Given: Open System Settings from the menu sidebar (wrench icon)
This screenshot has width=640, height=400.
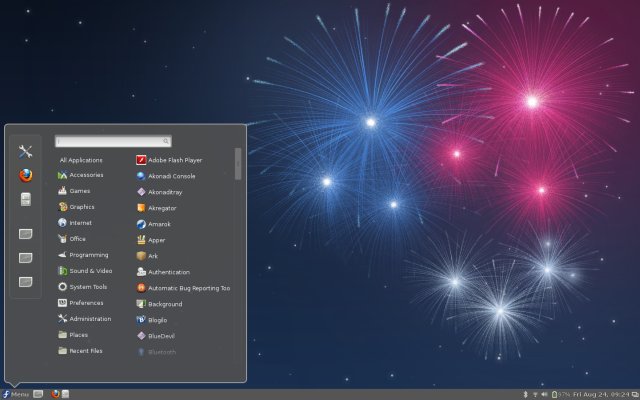Looking at the screenshot, I should pyautogui.click(x=25, y=152).
